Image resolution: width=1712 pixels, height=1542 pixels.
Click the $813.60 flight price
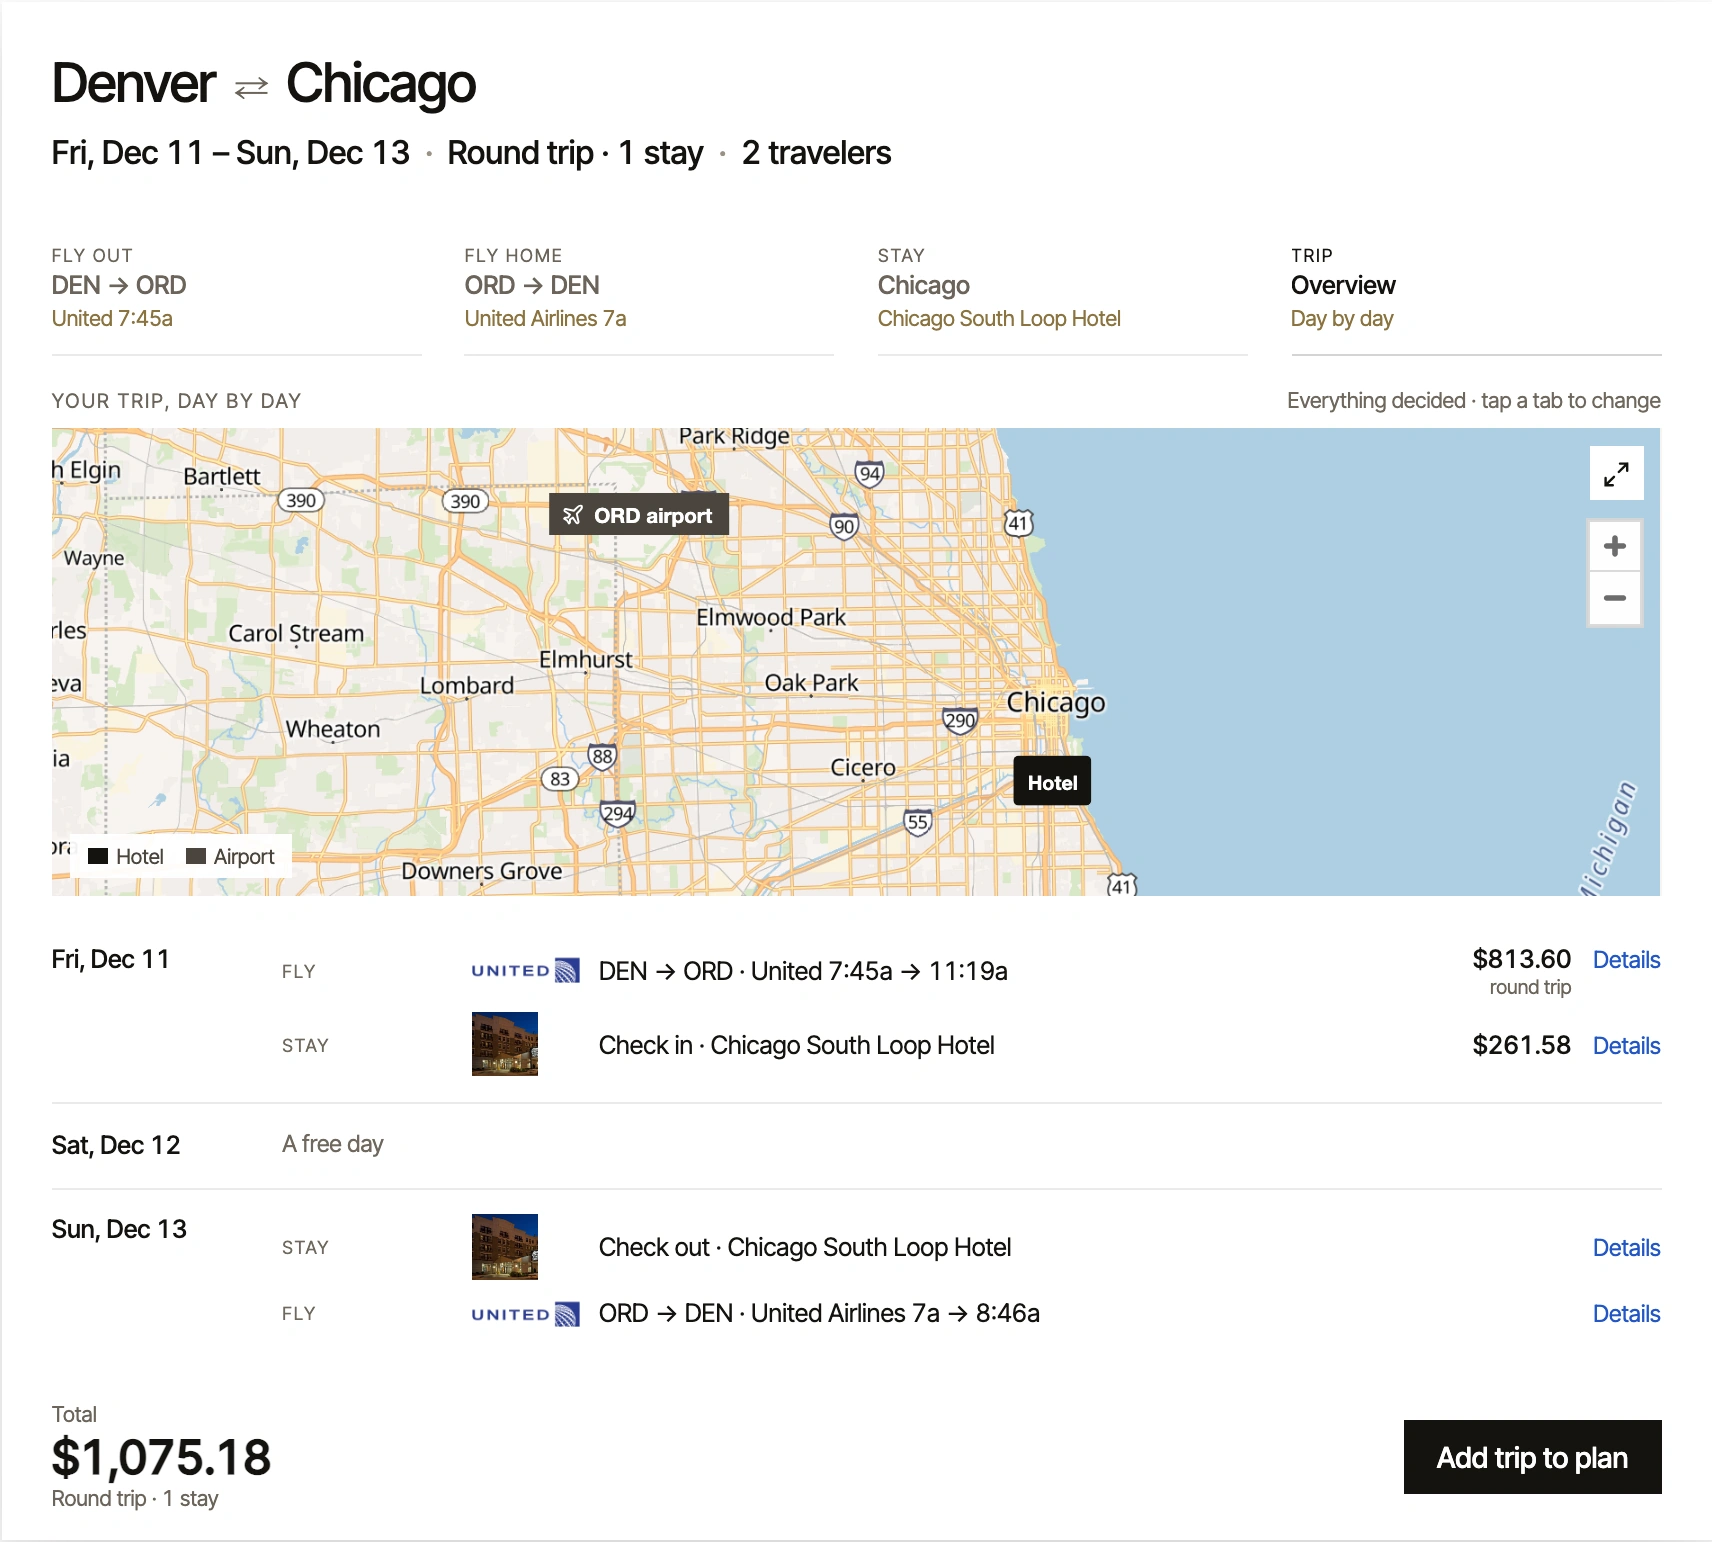coord(1521,959)
